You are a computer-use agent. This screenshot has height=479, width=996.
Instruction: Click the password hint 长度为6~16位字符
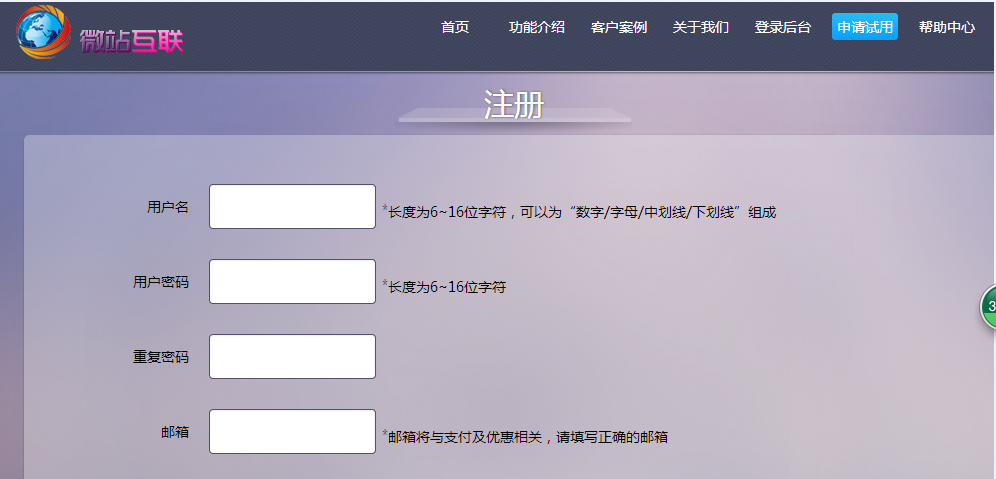pyautogui.click(x=444, y=287)
